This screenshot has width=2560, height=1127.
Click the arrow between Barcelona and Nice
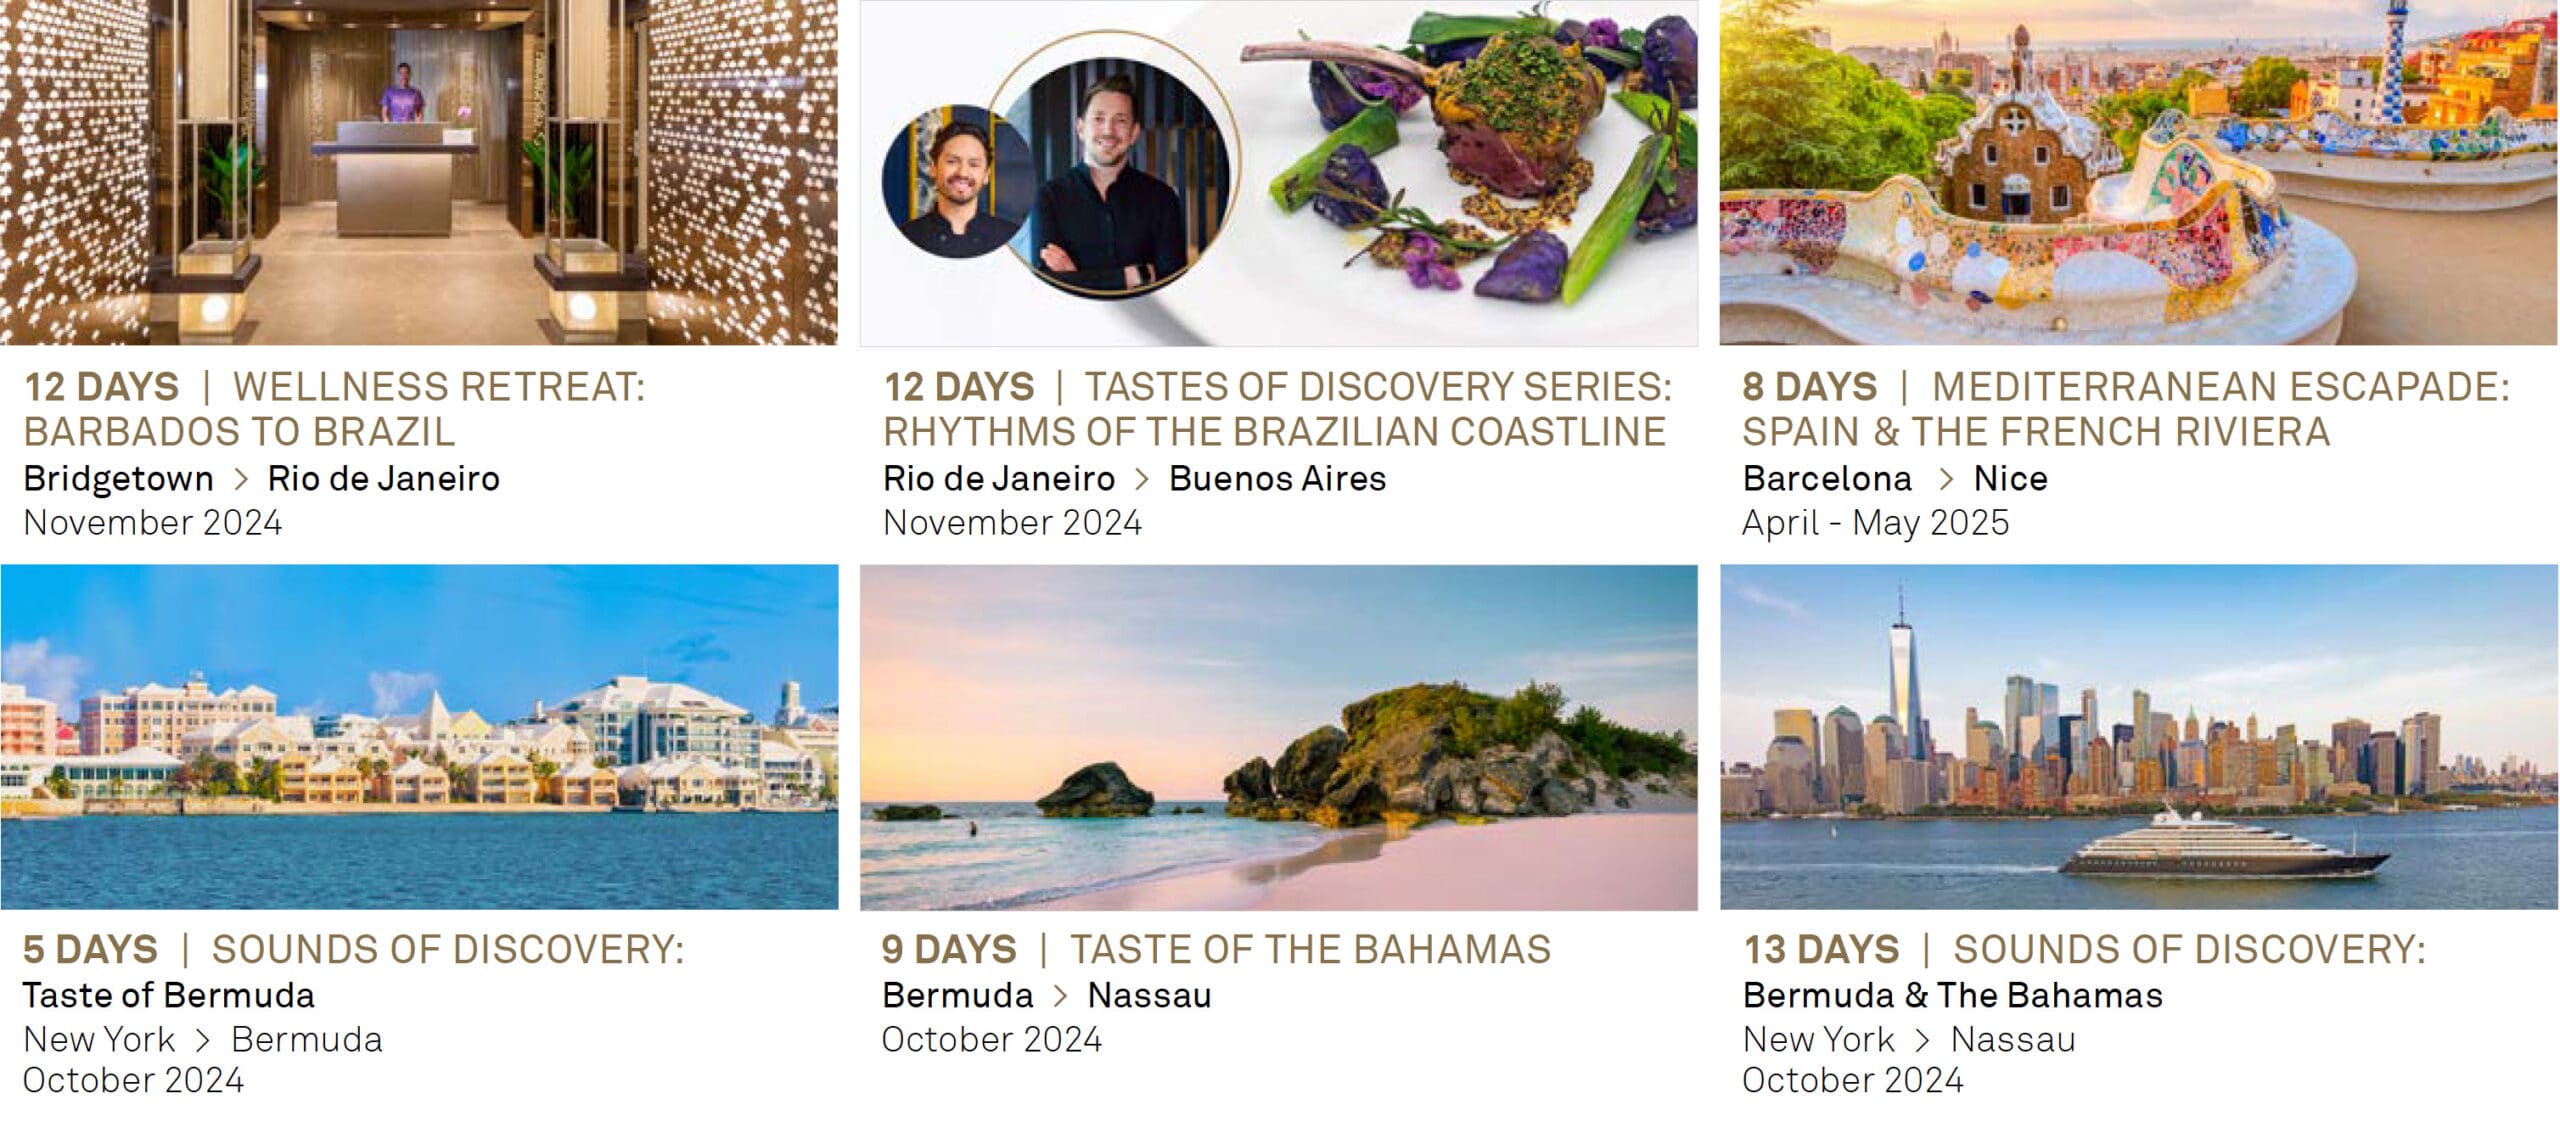point(1945,479)
